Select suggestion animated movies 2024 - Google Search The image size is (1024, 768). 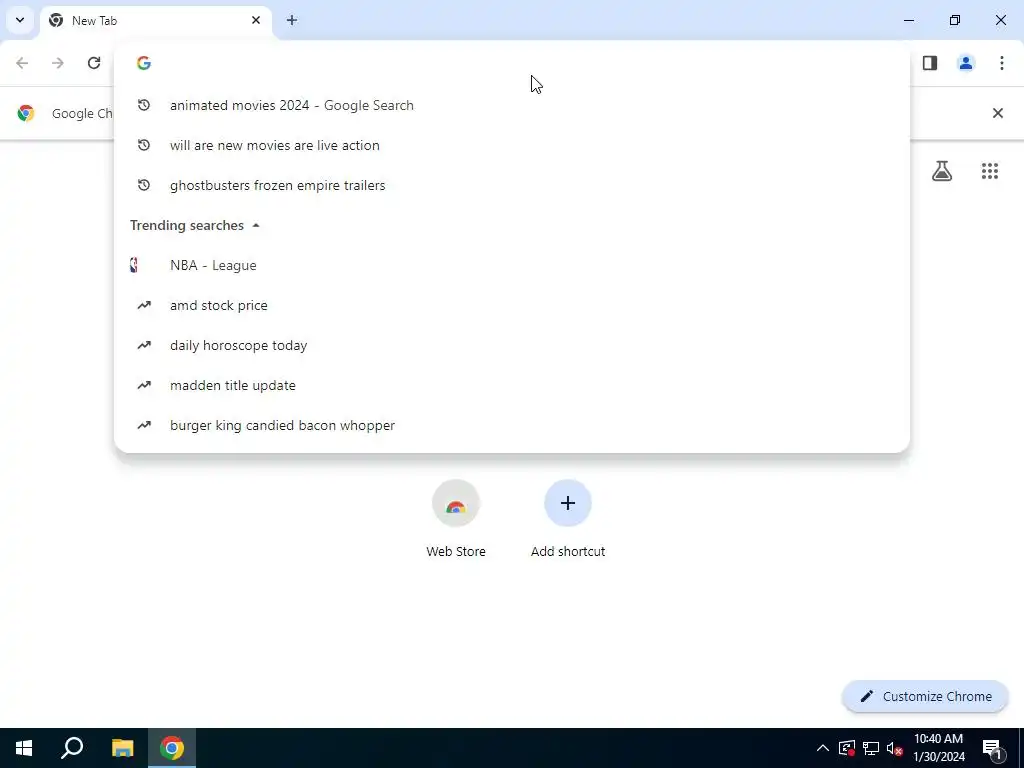click(x=512, y=105)
